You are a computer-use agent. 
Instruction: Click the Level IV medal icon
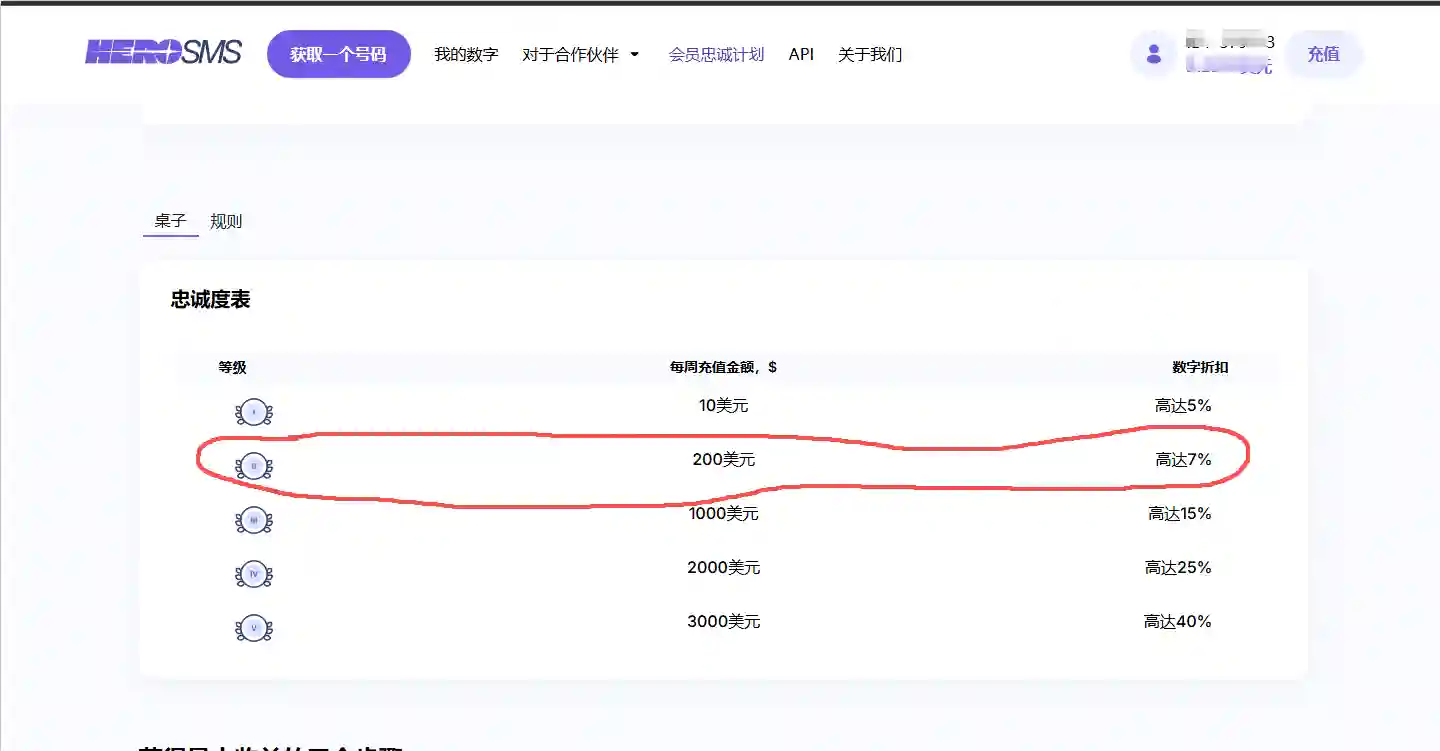pyautogui.click(x=254, y=574)
